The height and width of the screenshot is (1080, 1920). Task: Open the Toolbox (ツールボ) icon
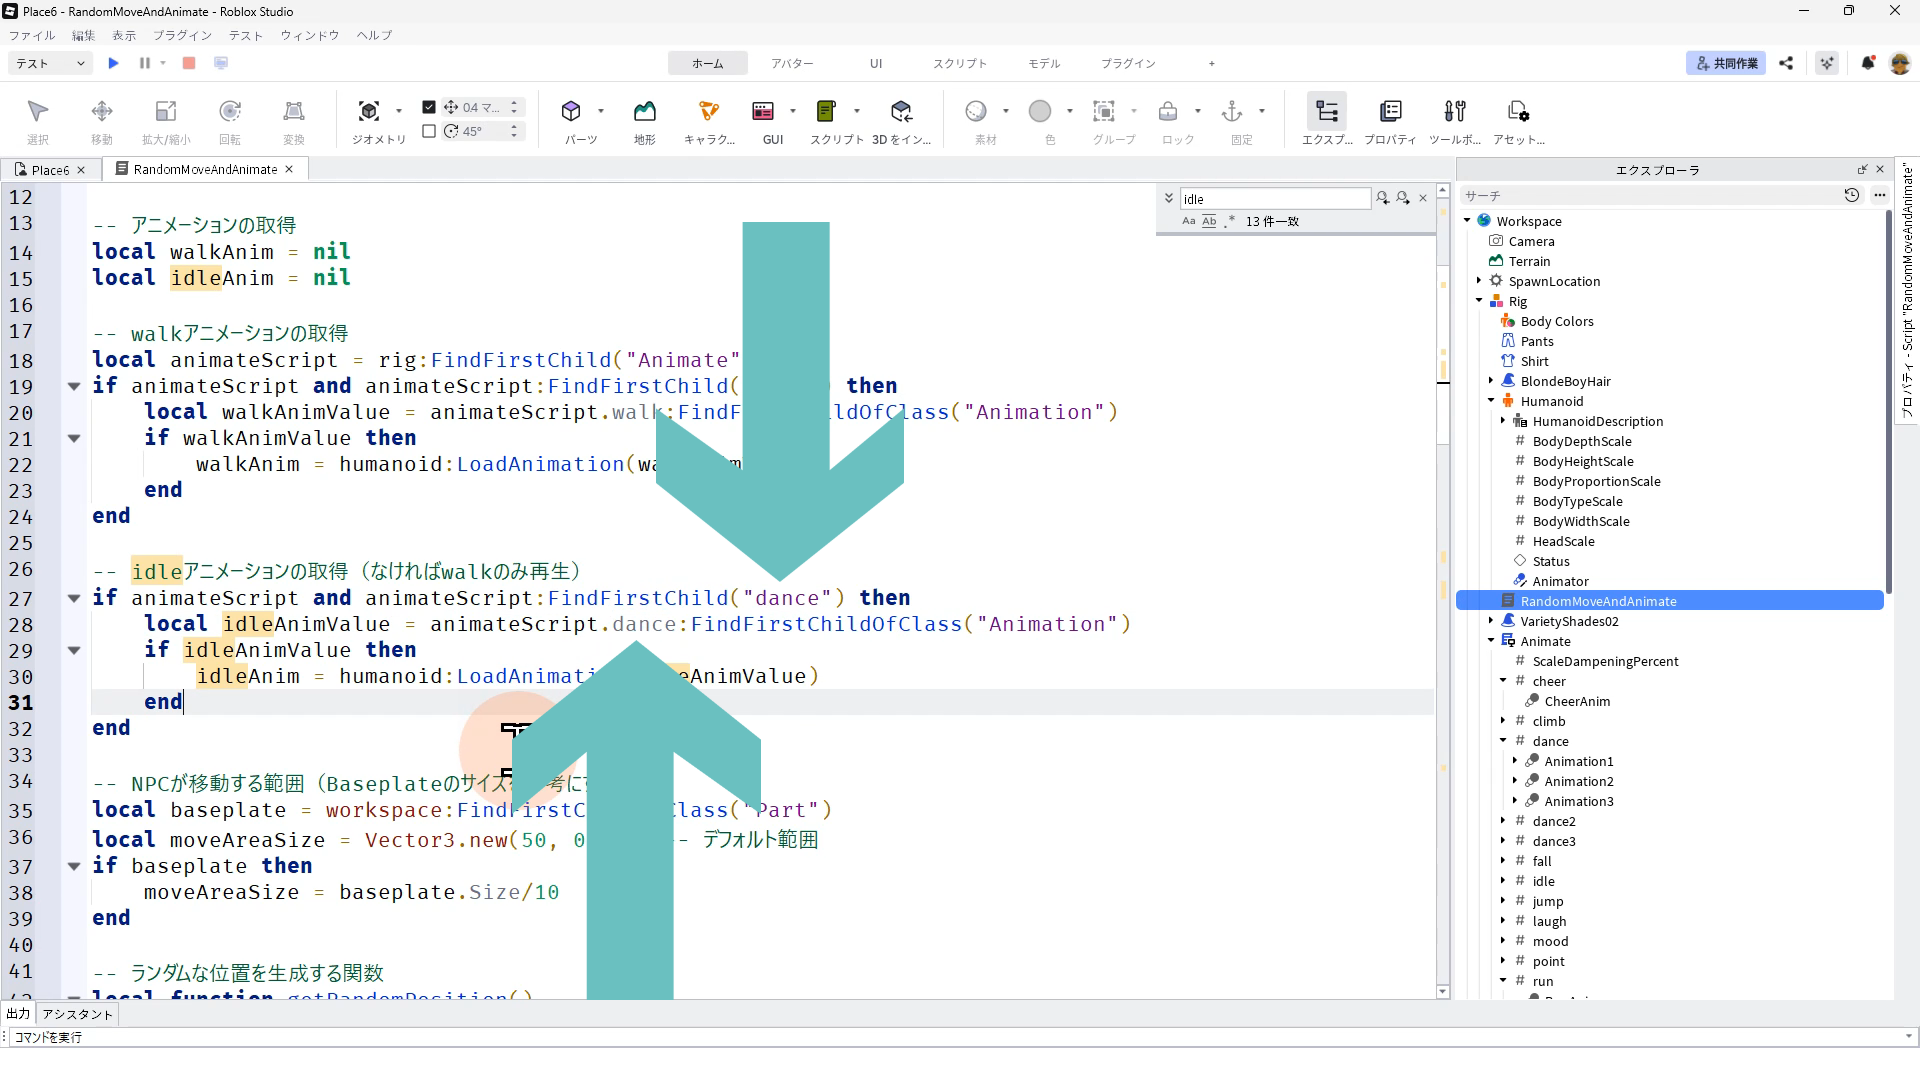(1455, 111)
